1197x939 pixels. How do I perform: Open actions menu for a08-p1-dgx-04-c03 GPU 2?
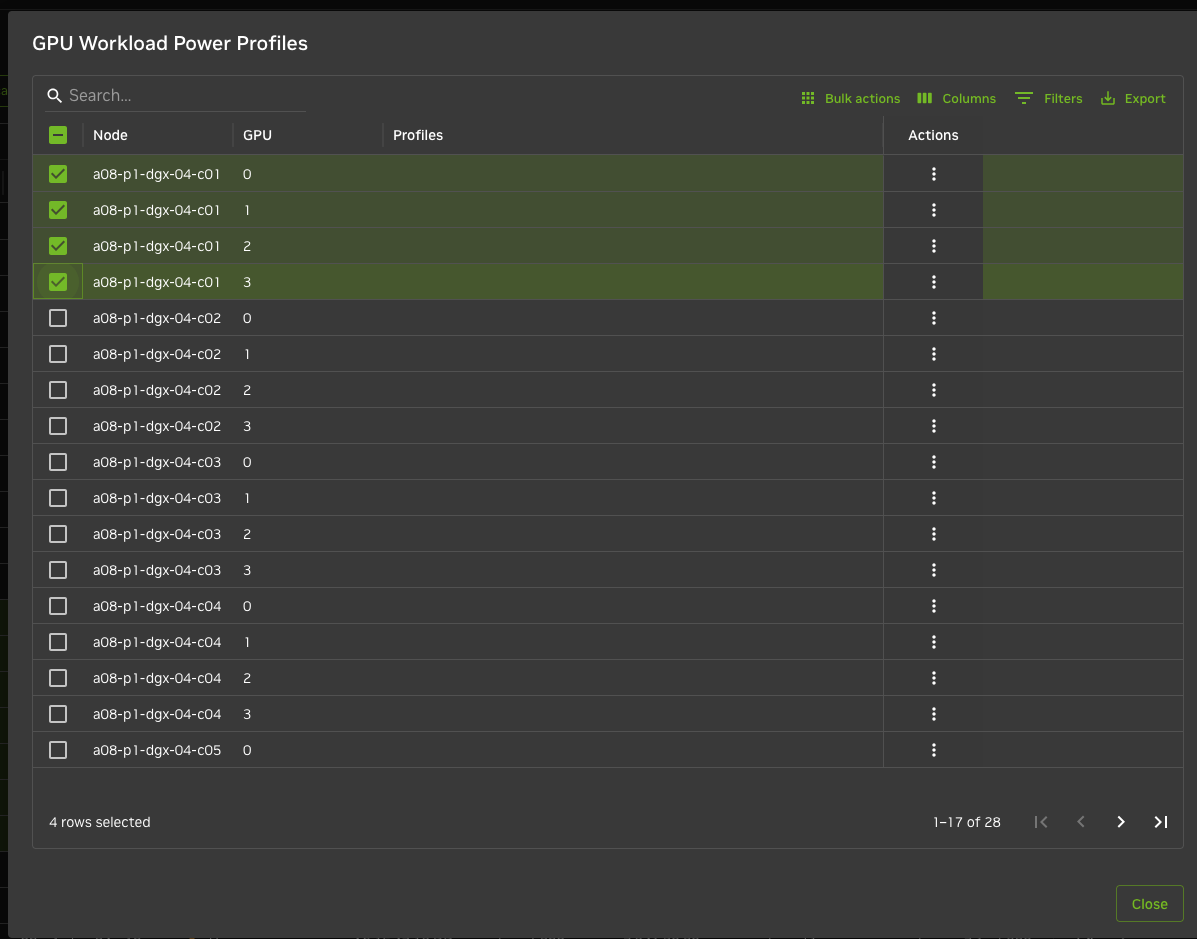933,534
